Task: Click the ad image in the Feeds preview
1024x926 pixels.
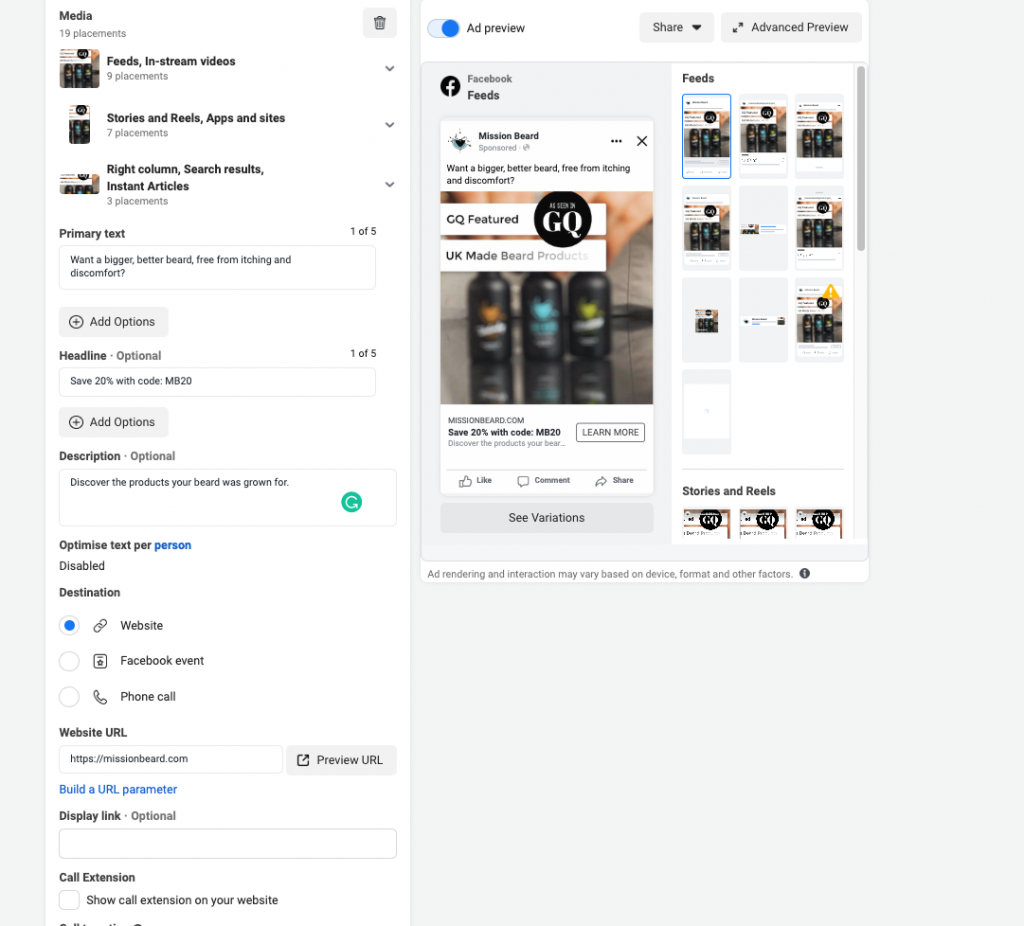Action: (547, 298)
